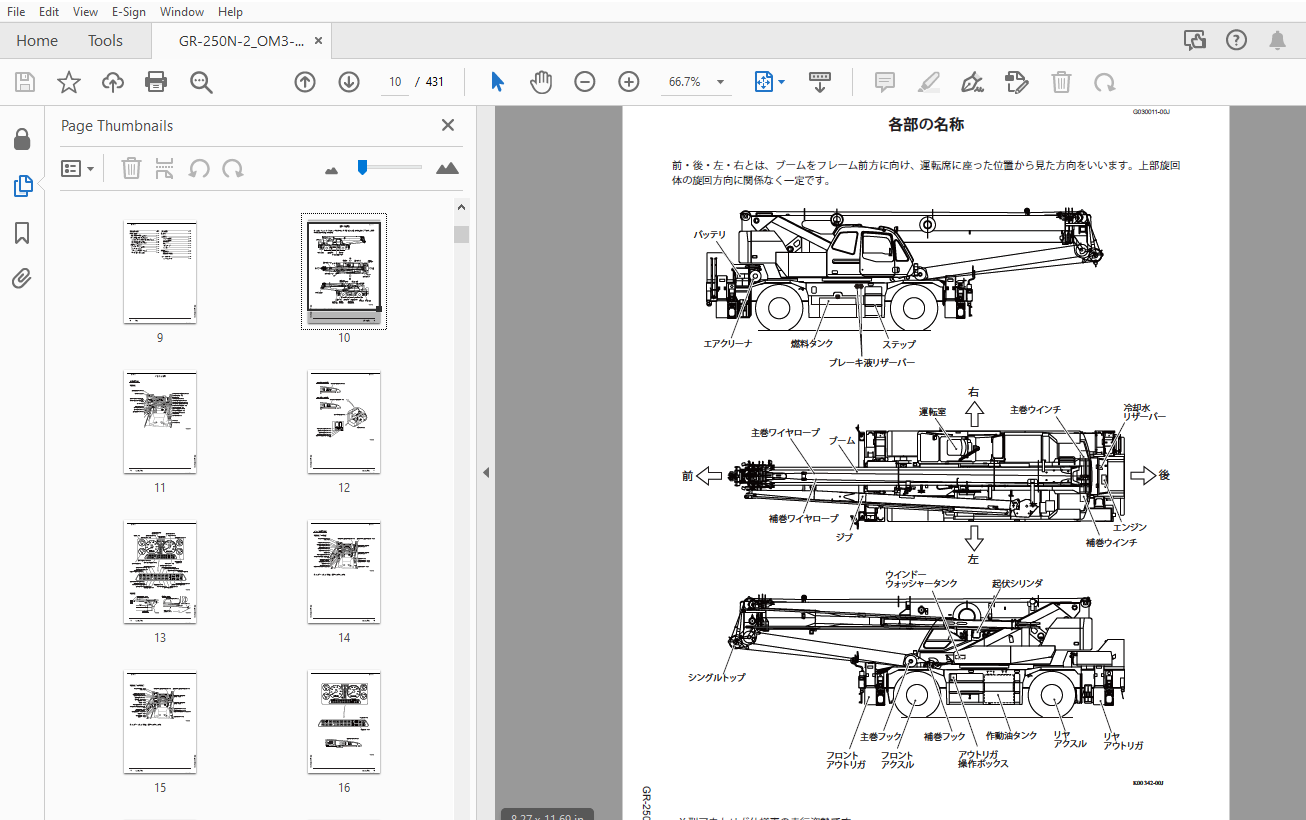Open thumbnails panel options dropdown
This screenshot has height=820, width=1306.
click(78, 168)
